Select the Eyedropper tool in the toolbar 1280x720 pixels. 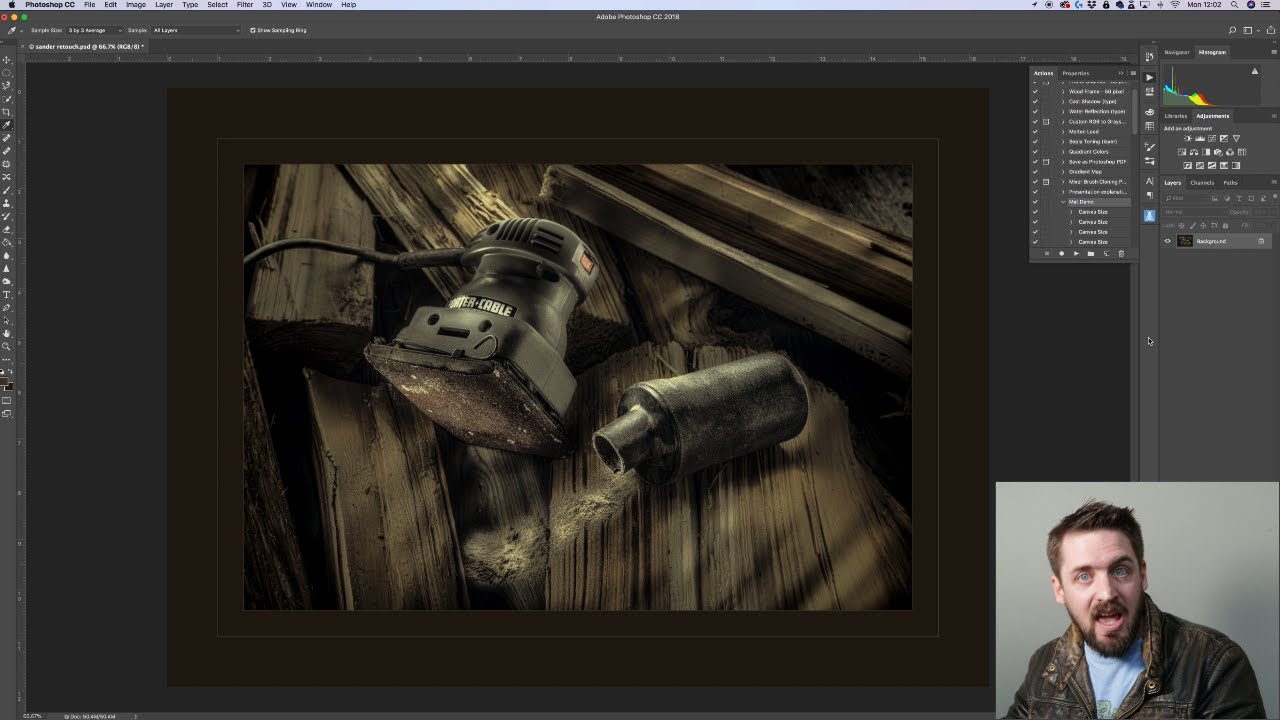coord(7,126)
